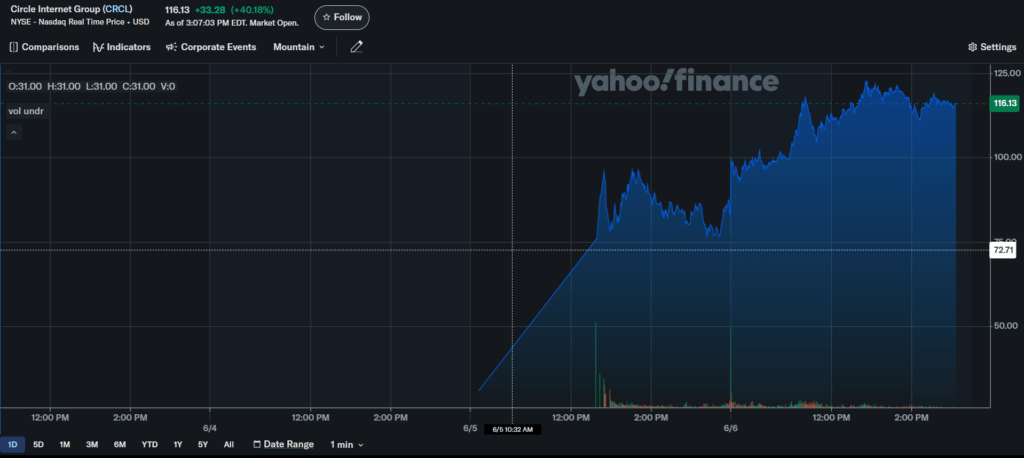Image resolution: width=1024 pixels, height=458 pixels.
Task: Select the pencil drawing tool icon
Action: tap(356, 47)
